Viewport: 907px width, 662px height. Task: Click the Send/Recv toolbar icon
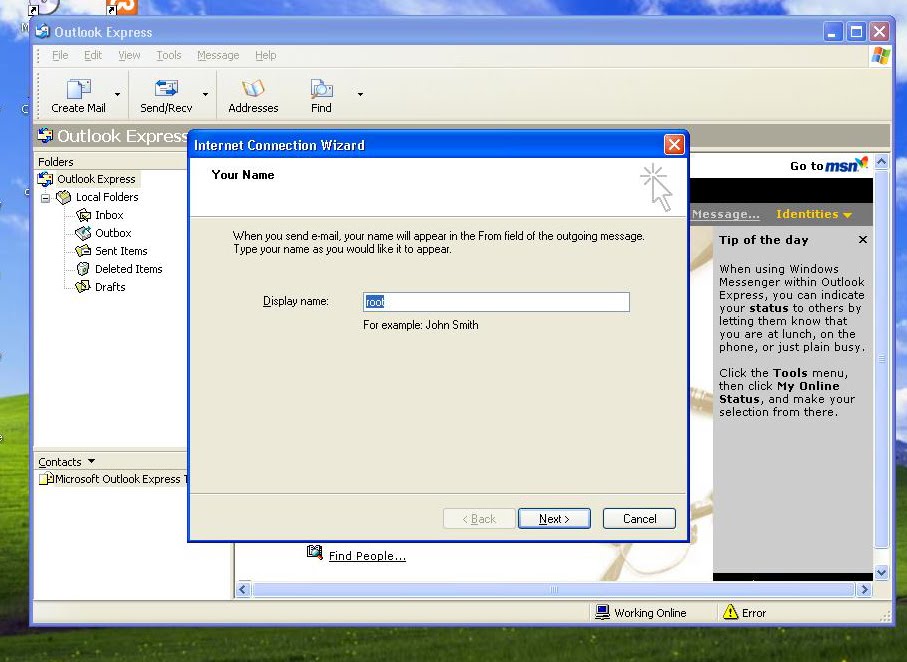(x=166, y=89)
